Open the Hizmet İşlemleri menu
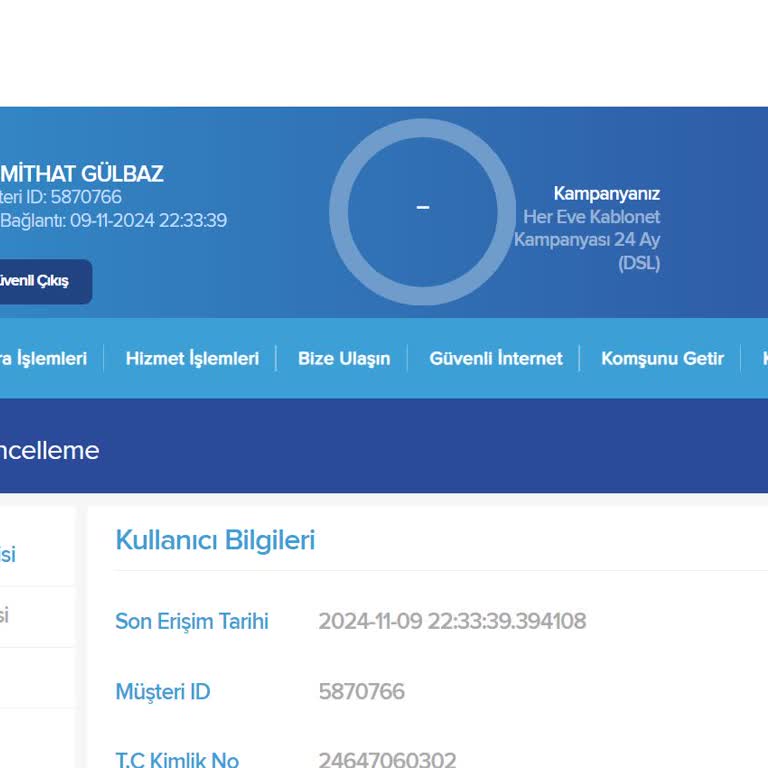This screenshot has height=768, width=768. click(192, 359)
